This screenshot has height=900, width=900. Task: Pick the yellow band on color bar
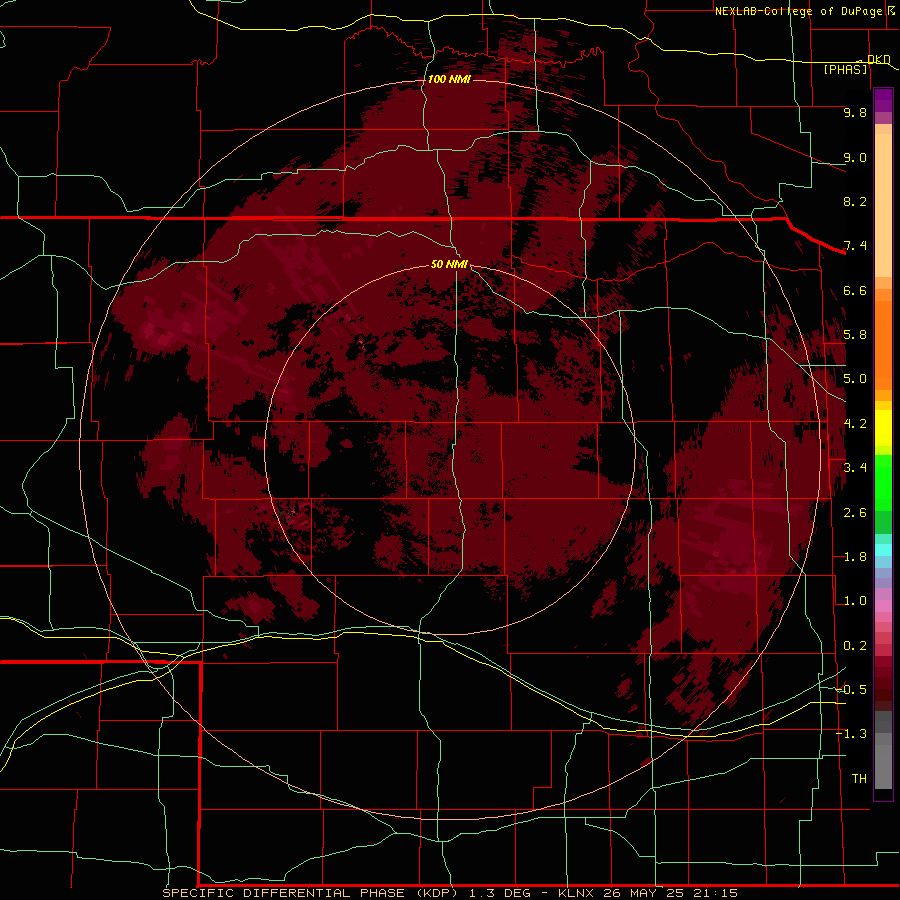[x=883, y=428]
